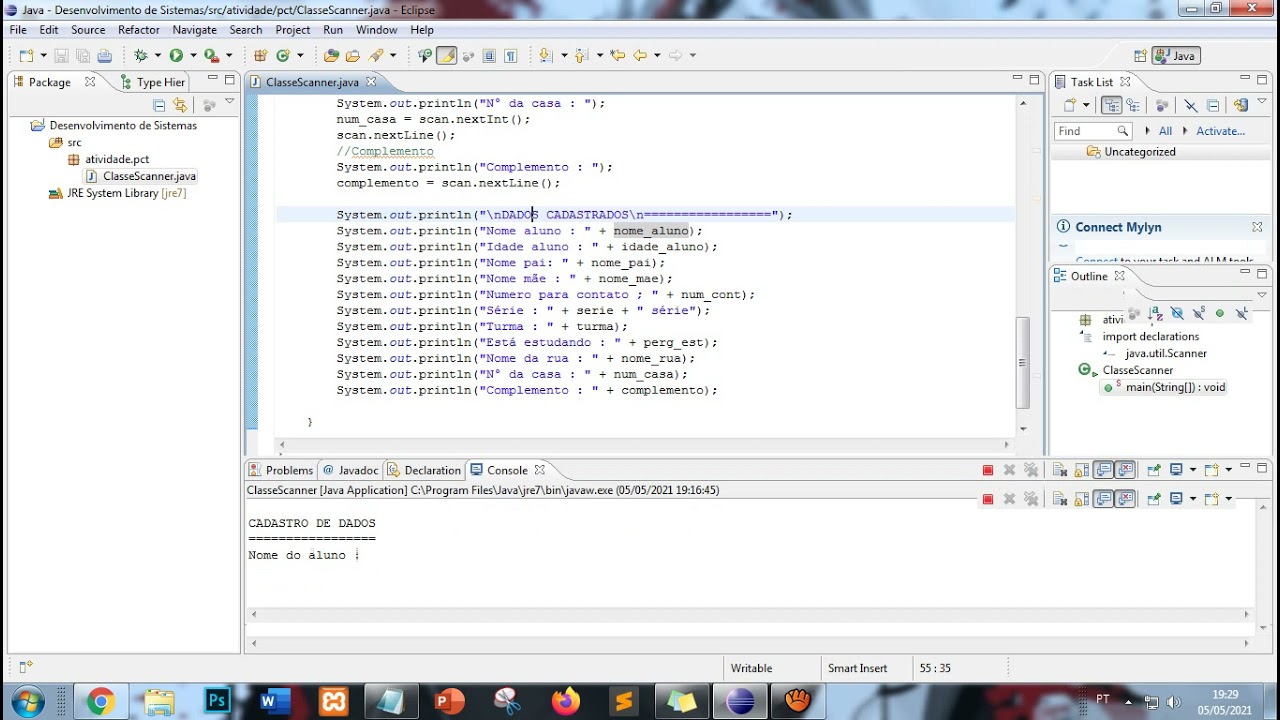Viewport: 1280px width, 720px height.
Task: Click the Run Last Tool icon
Action: pyautogui.click(x=211, y=56)
